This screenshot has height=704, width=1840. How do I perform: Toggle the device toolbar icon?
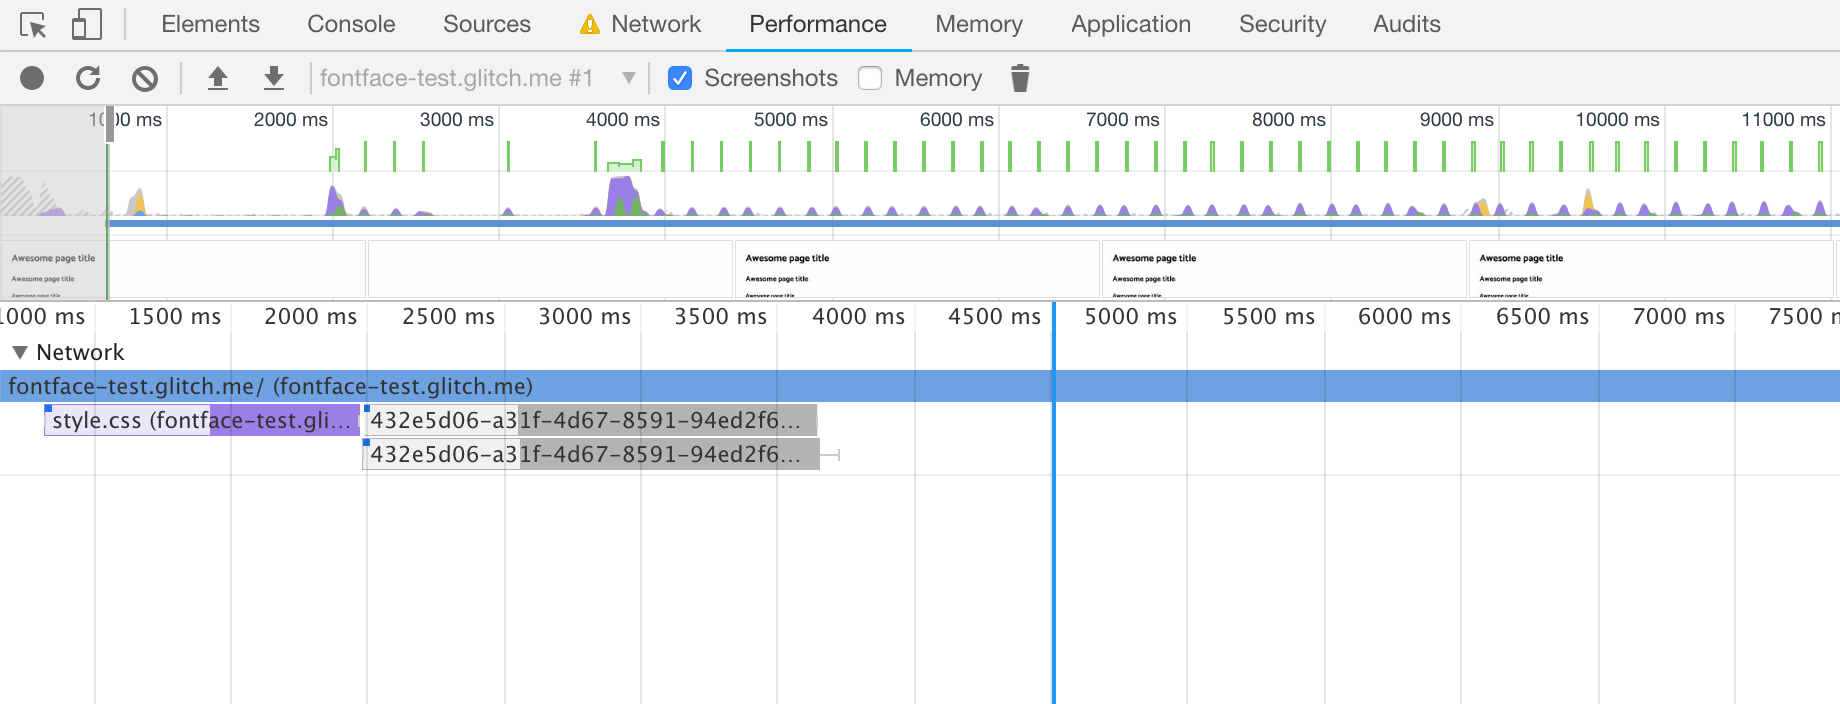coord(87,25)
